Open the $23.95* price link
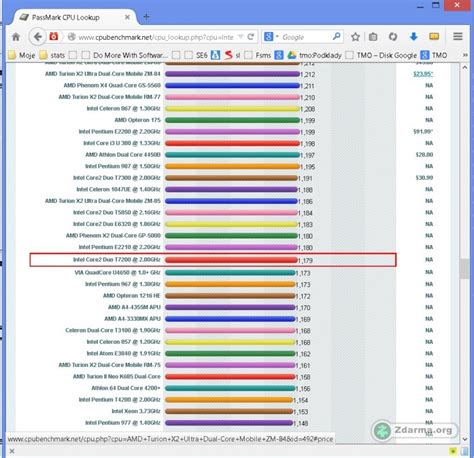 pyautogui.click(x=423, y=74)
